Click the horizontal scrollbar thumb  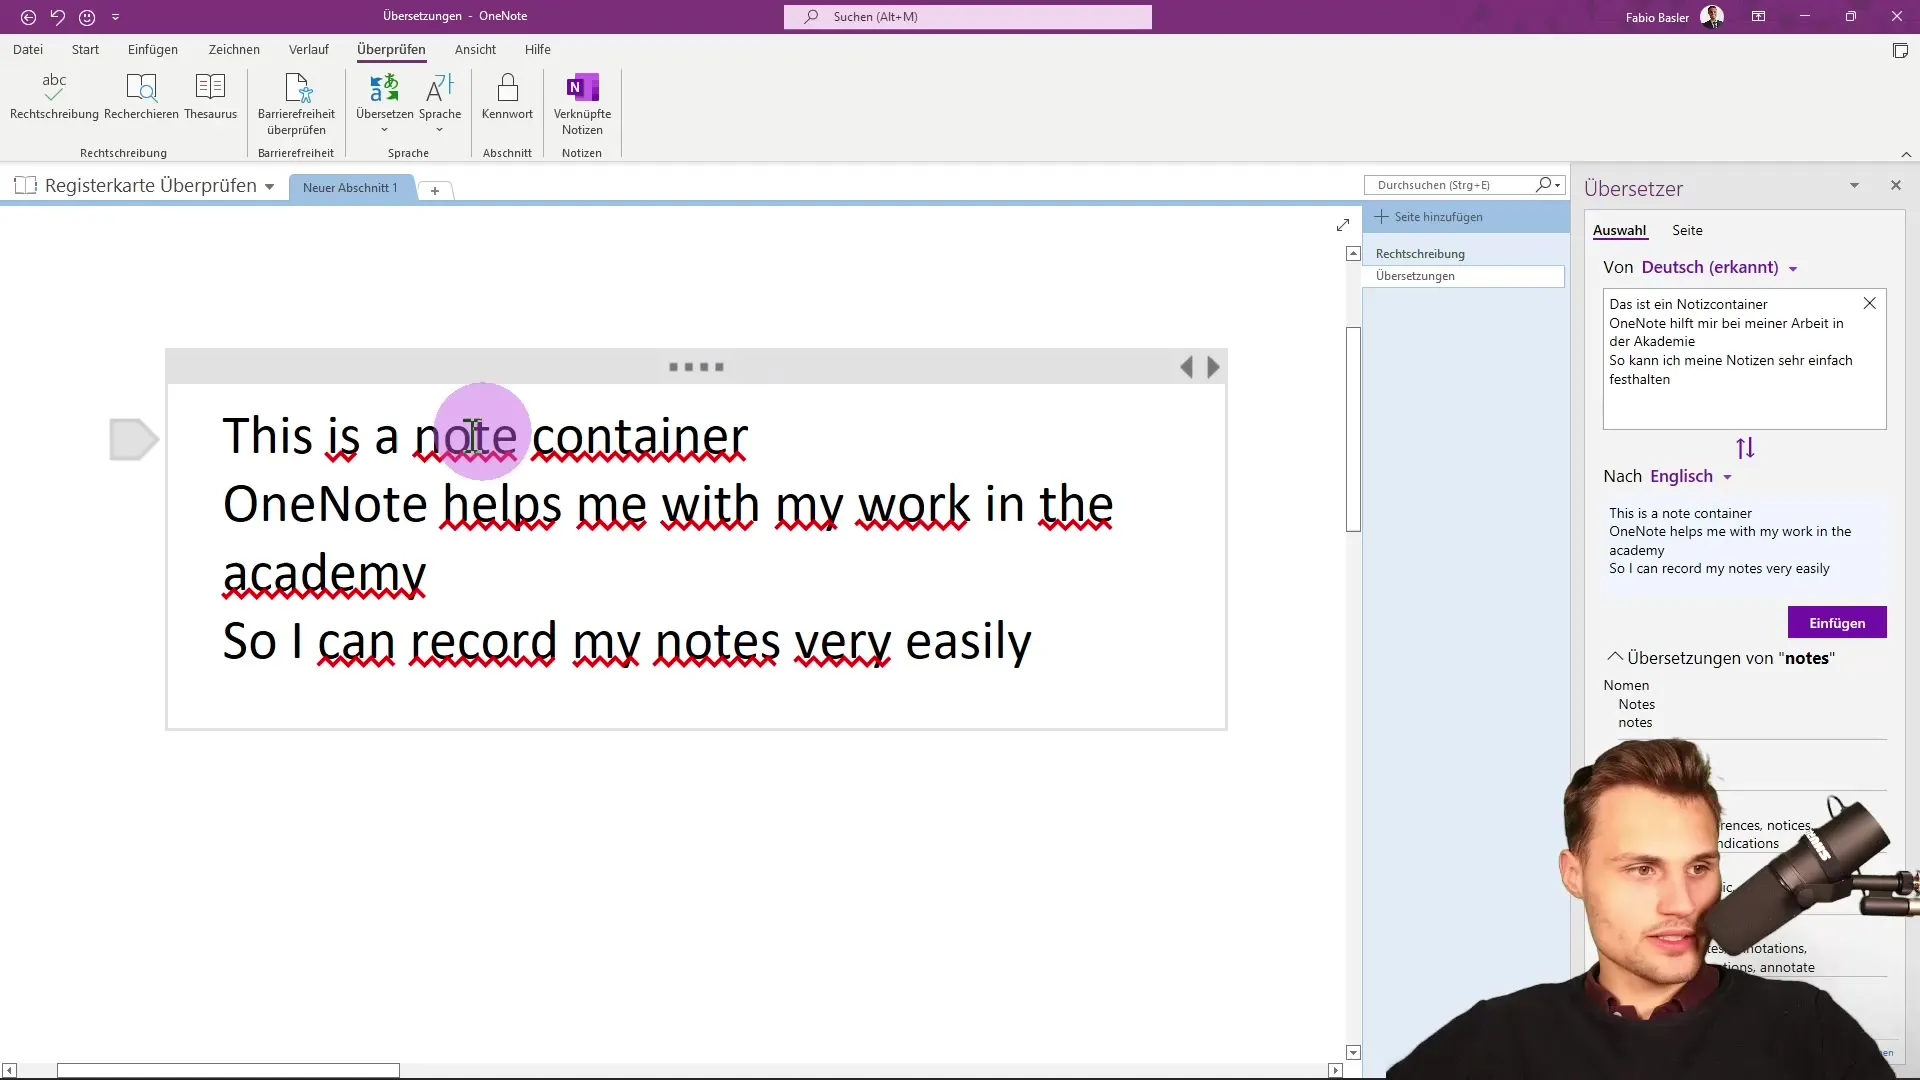[x=228, y=1070]
